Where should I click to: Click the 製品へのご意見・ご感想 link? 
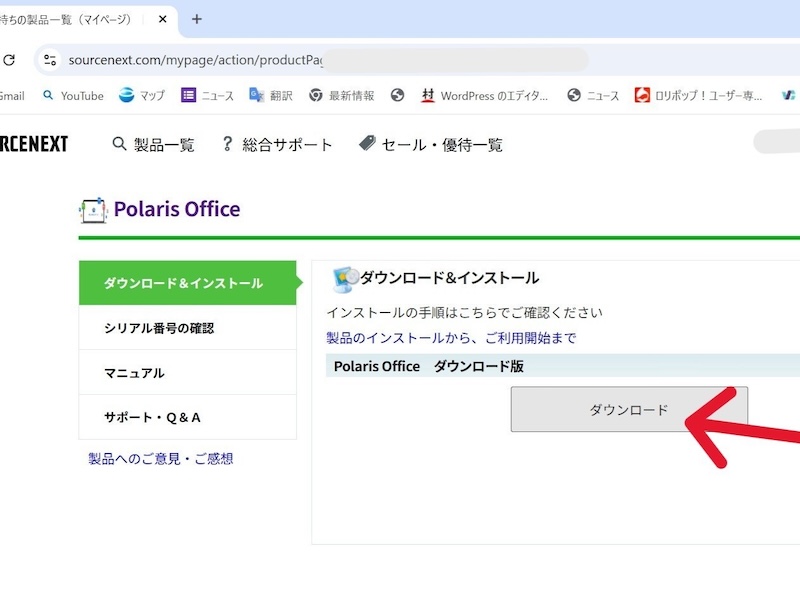click(x=160, y=459)
